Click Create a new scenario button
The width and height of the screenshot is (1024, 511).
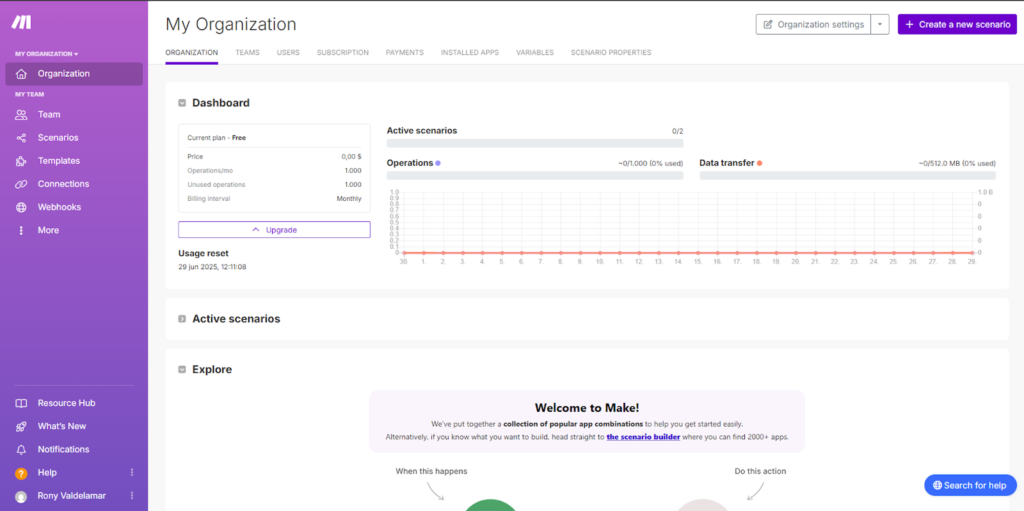[957, 24]
